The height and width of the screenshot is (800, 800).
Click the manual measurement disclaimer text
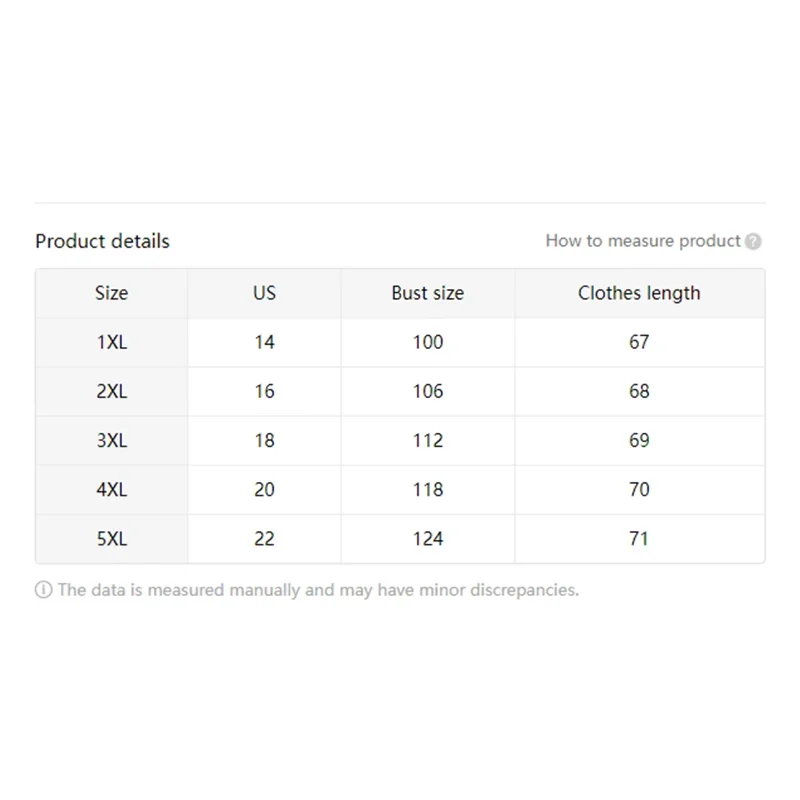[x=318, y=590]
